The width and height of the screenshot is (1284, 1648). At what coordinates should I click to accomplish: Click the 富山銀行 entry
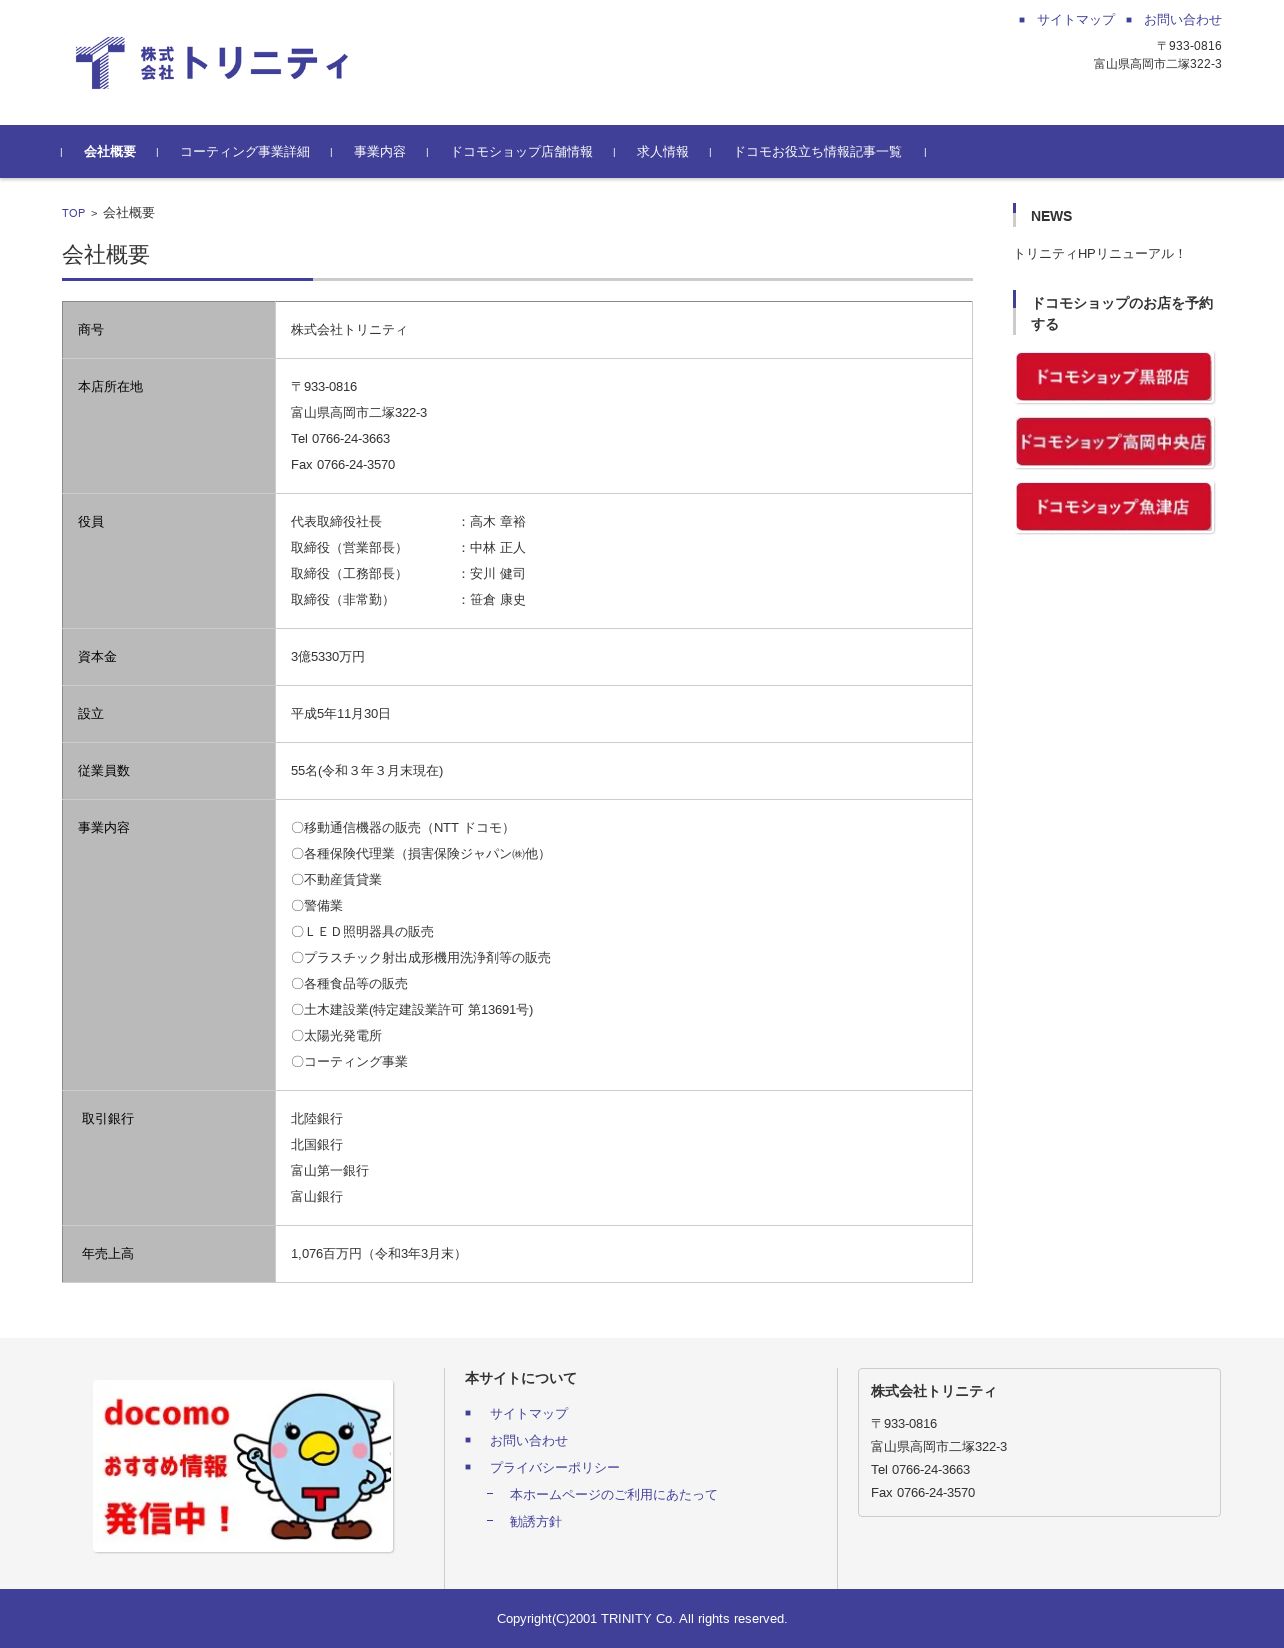317,1197
